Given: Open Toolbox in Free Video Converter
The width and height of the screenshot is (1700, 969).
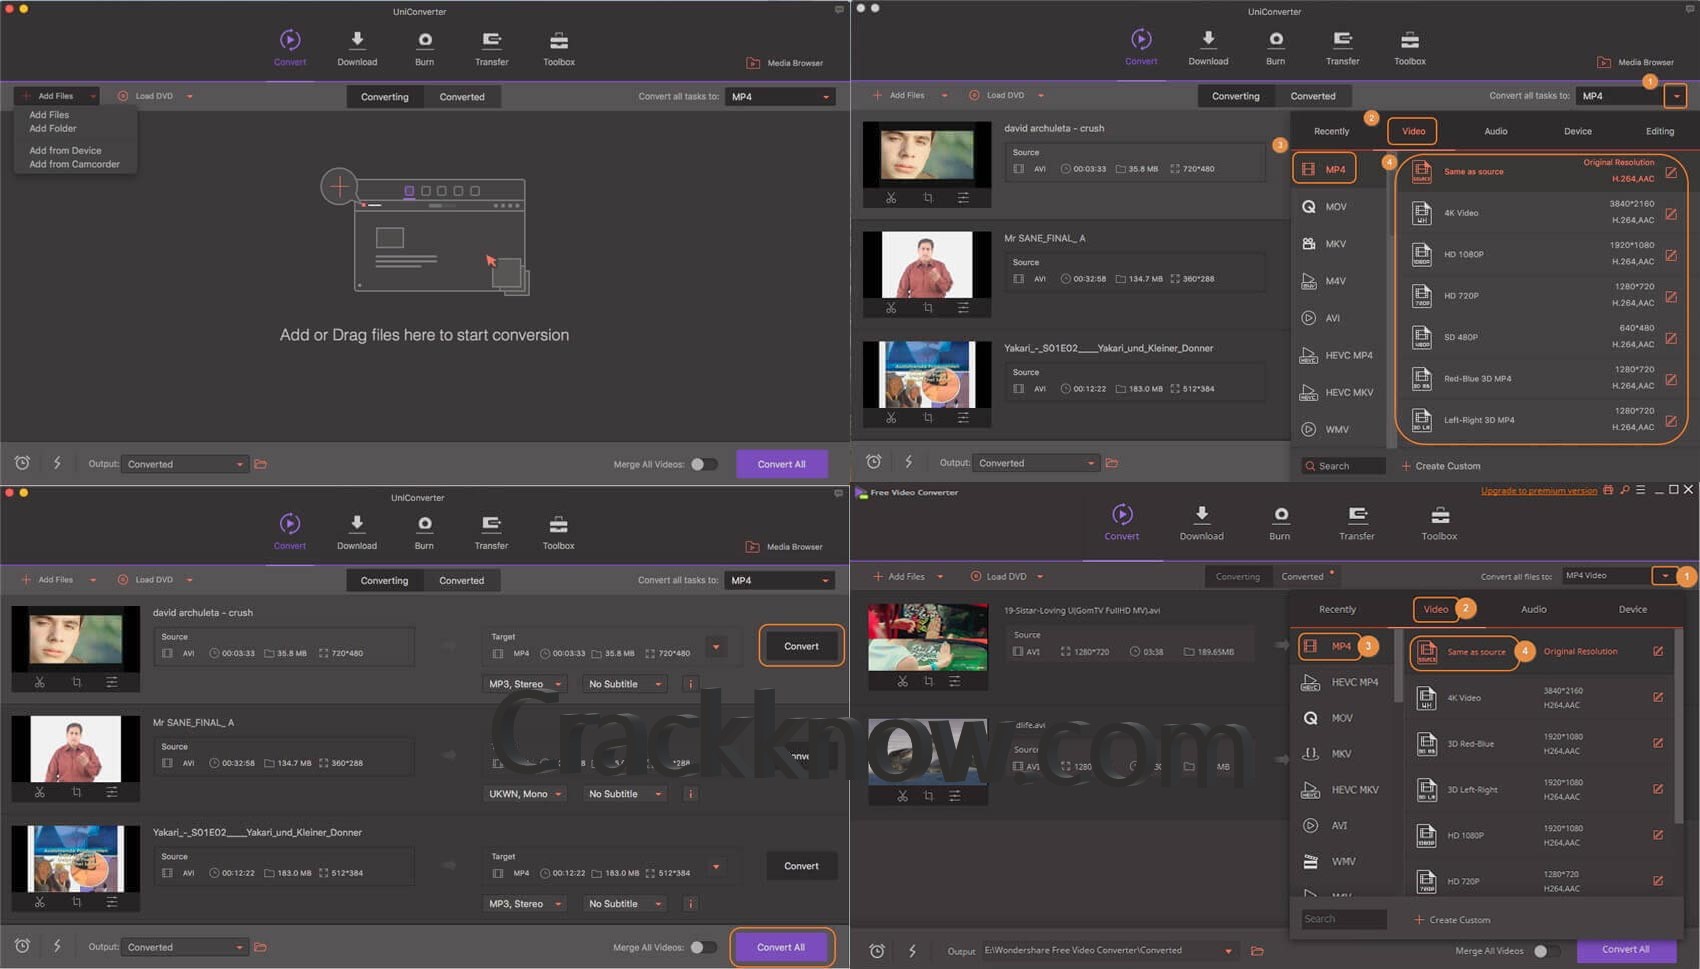Looking at the screenshot, I should (x=1439, y=523).
